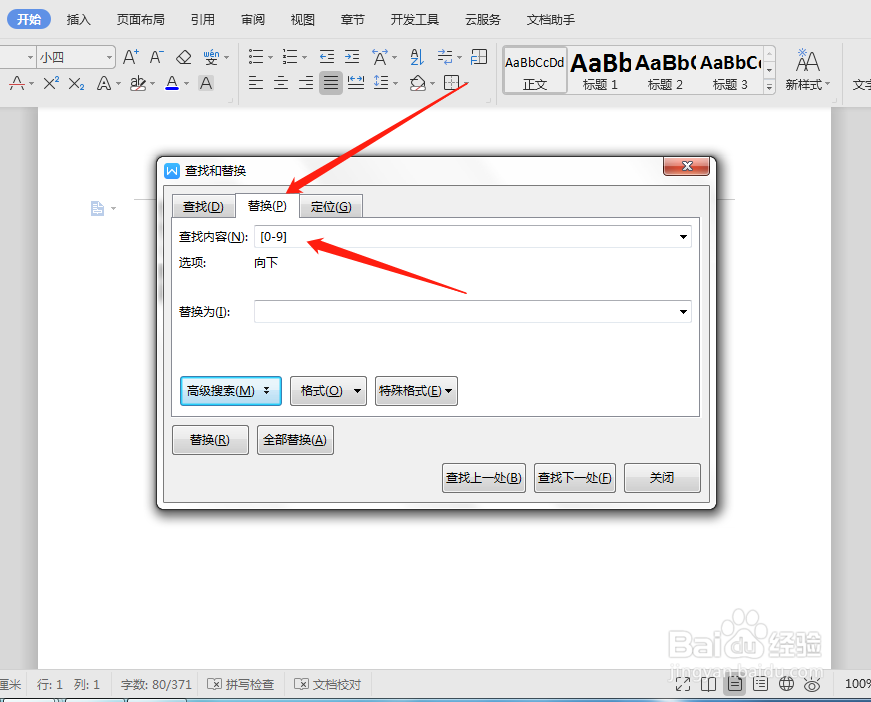Open the 引用 ribbon tab
This screenshot has width=871, height=702.
point(203,19)
